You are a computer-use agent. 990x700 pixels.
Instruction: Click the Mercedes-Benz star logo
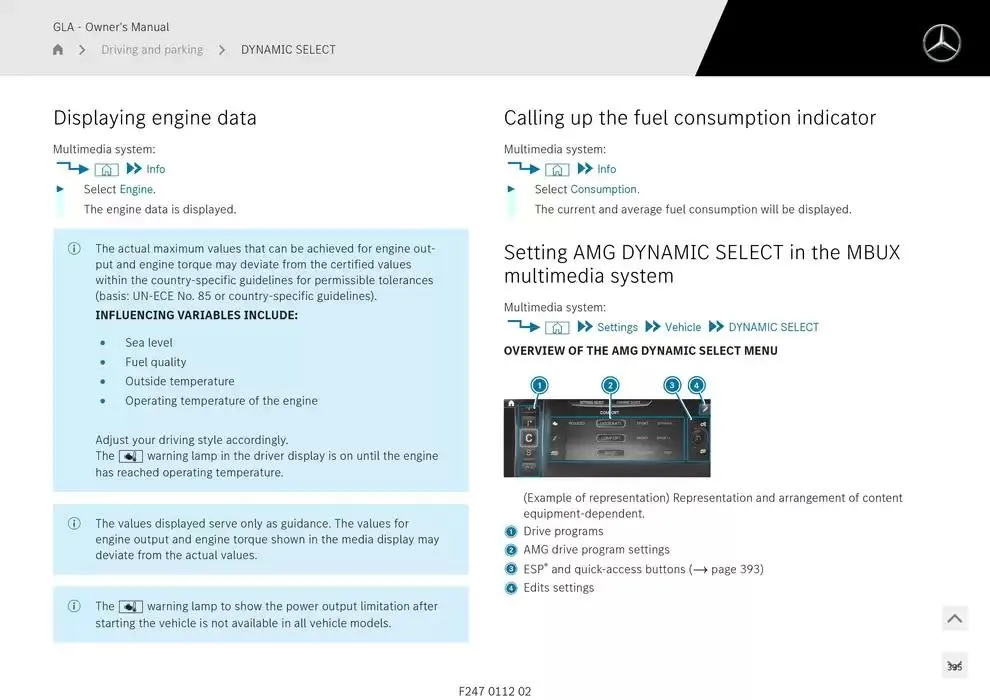[941, 43]
